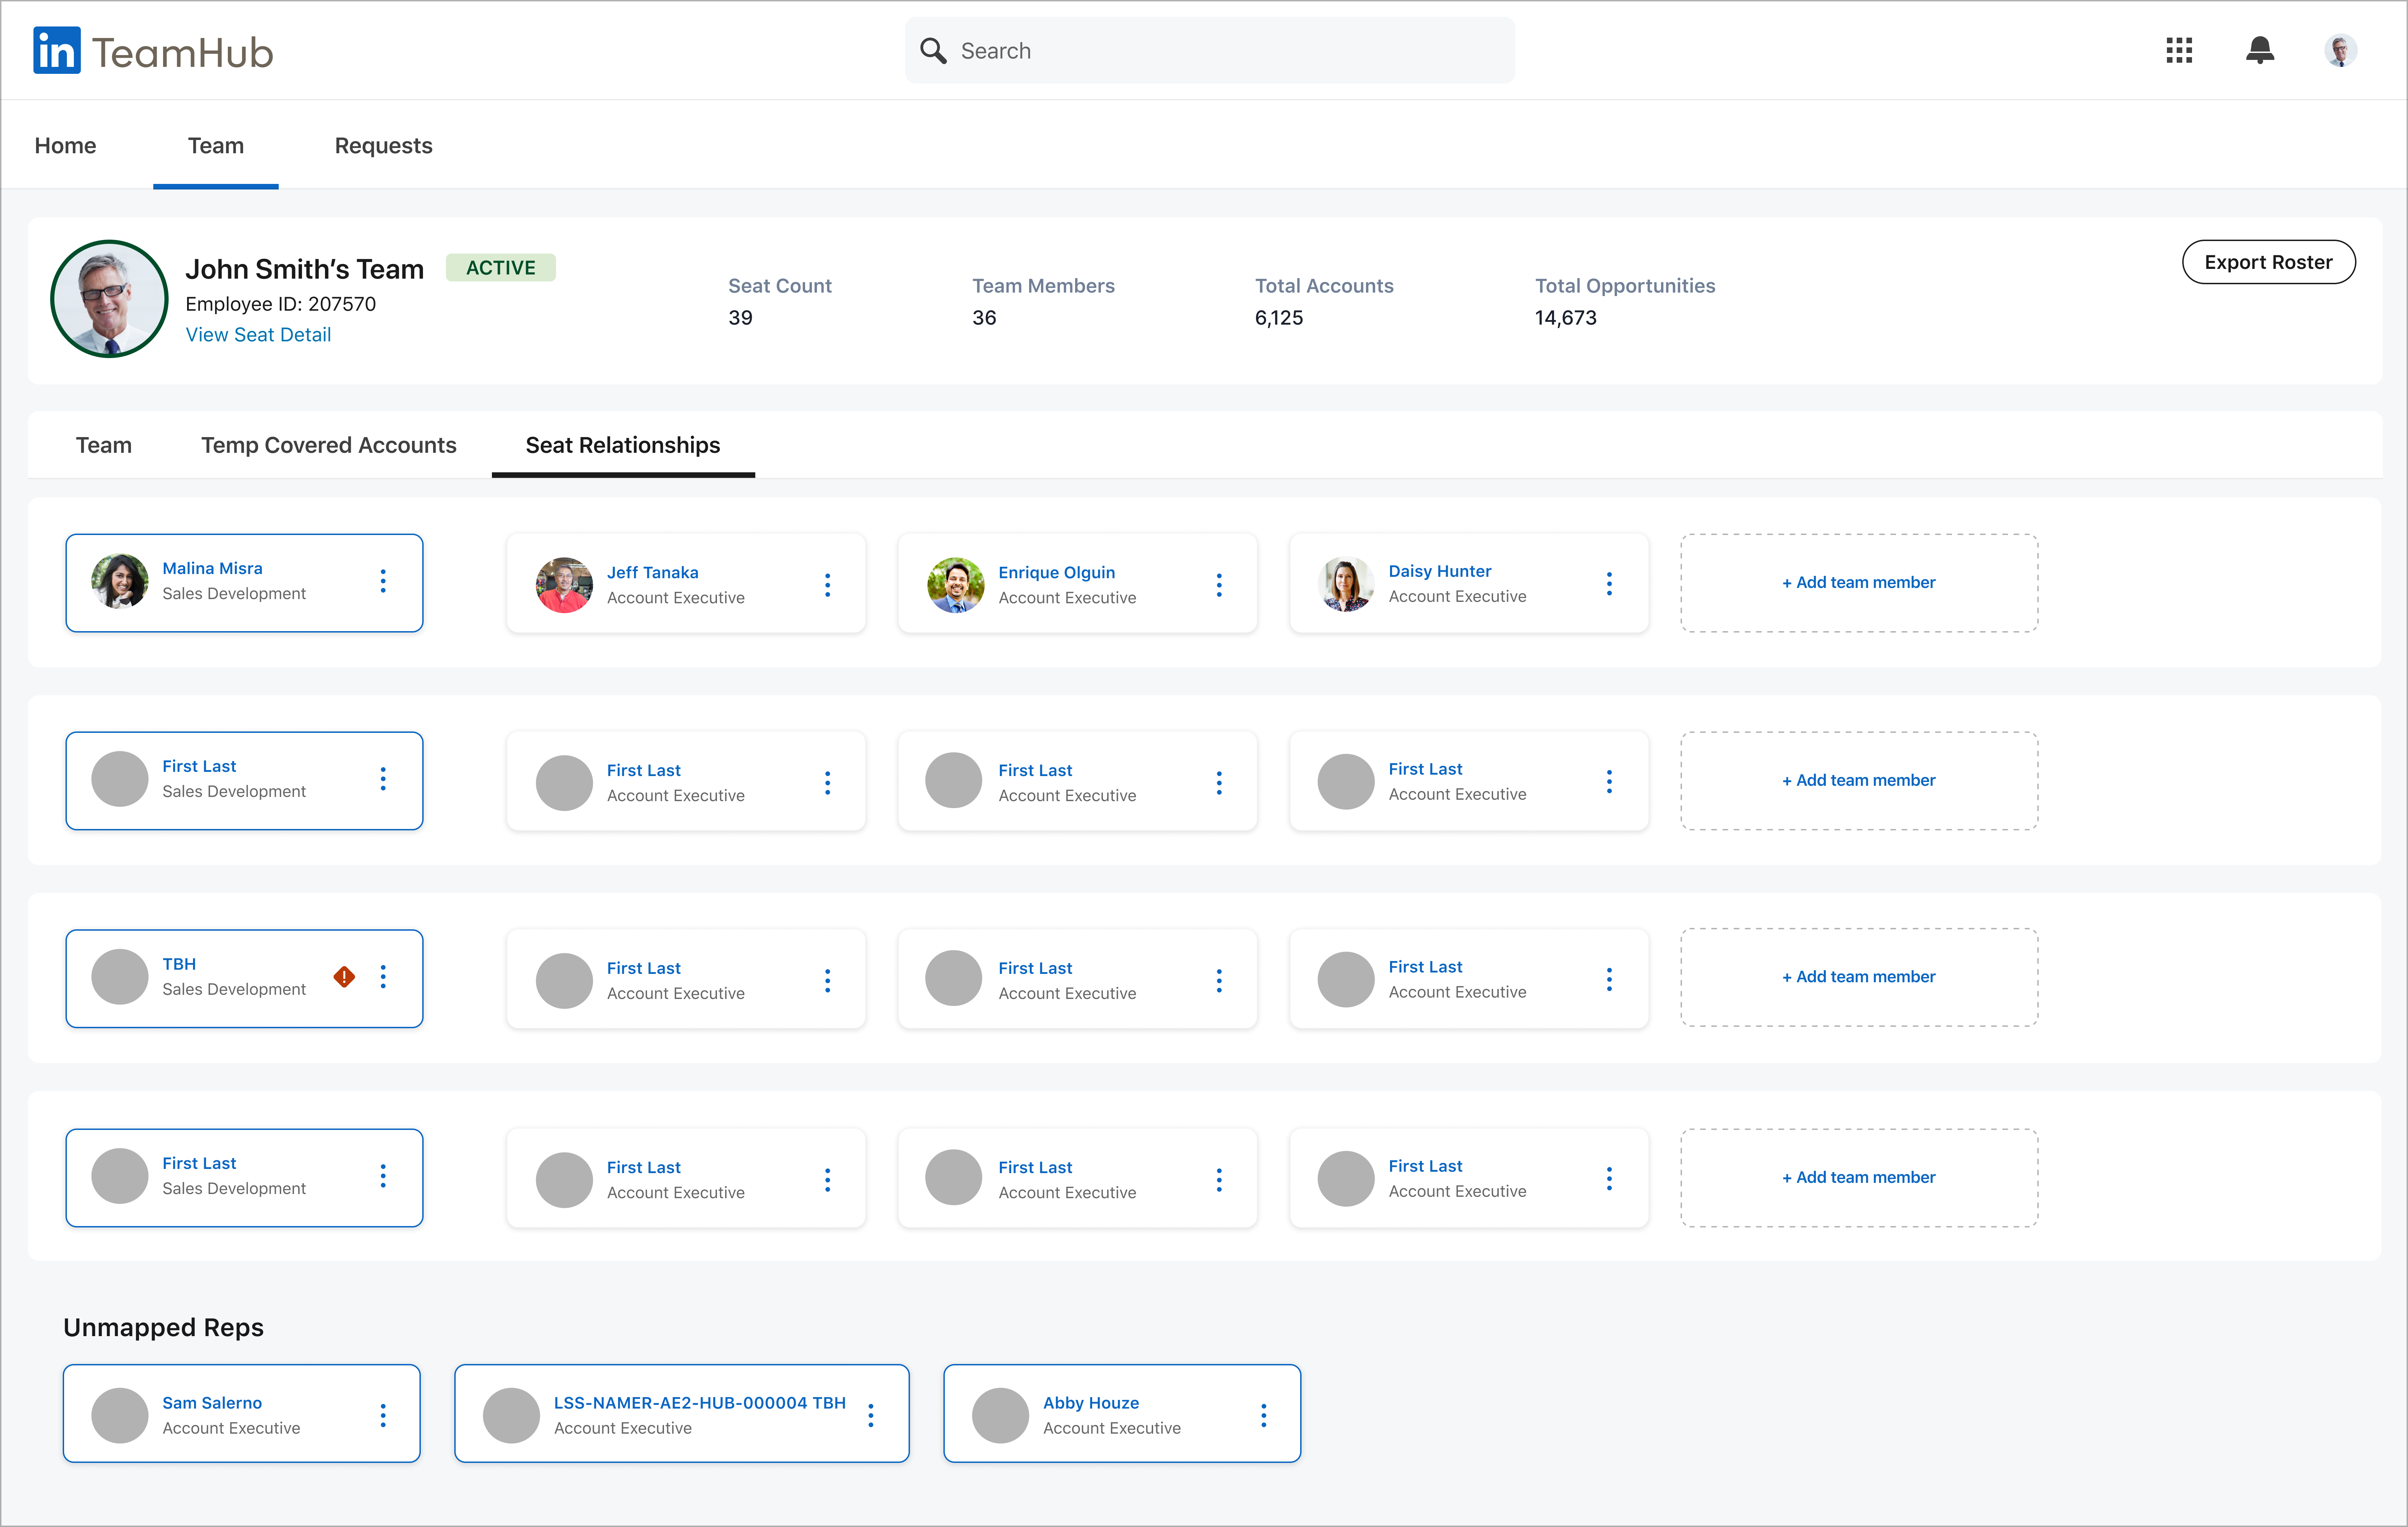Open the kebab menu on Enrique Olguin's card
Image resolution: width=2408 pixels, height=1527 pixels.
(x=1219, y=585)
